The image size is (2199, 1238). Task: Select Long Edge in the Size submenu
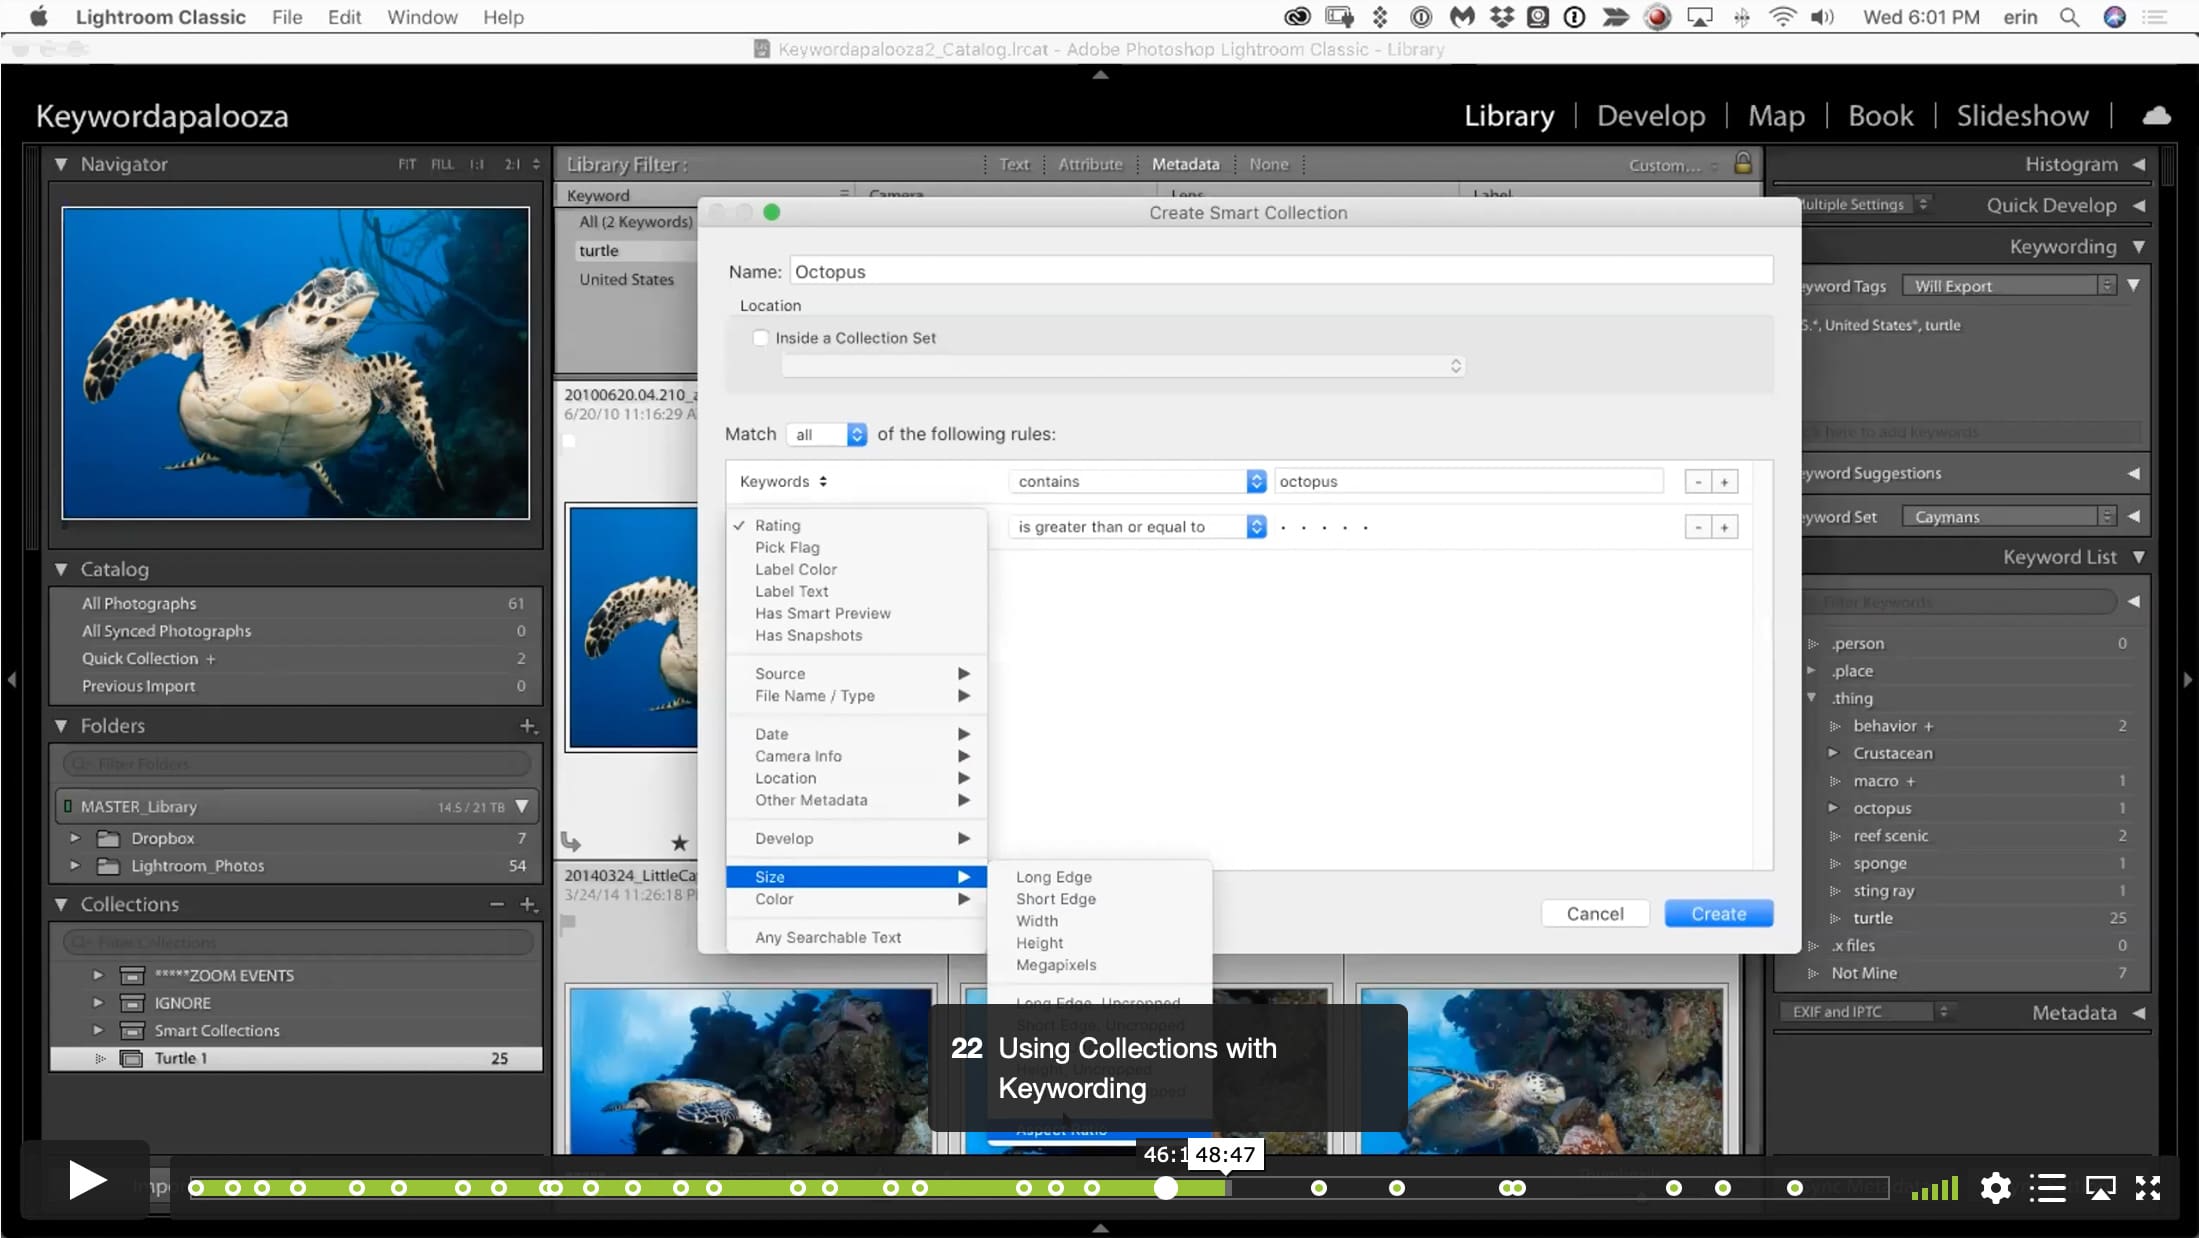(x=1053, y=877)
